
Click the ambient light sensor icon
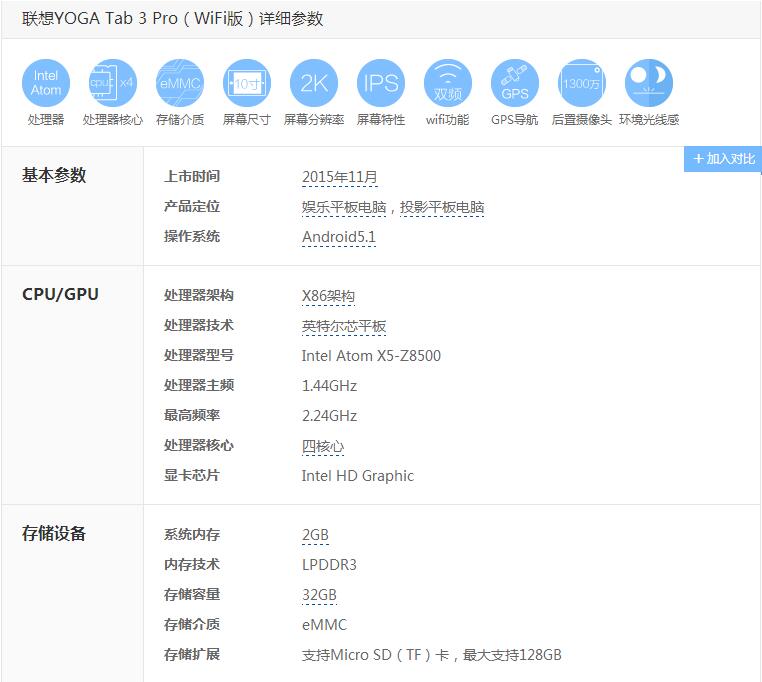(649, 83)
